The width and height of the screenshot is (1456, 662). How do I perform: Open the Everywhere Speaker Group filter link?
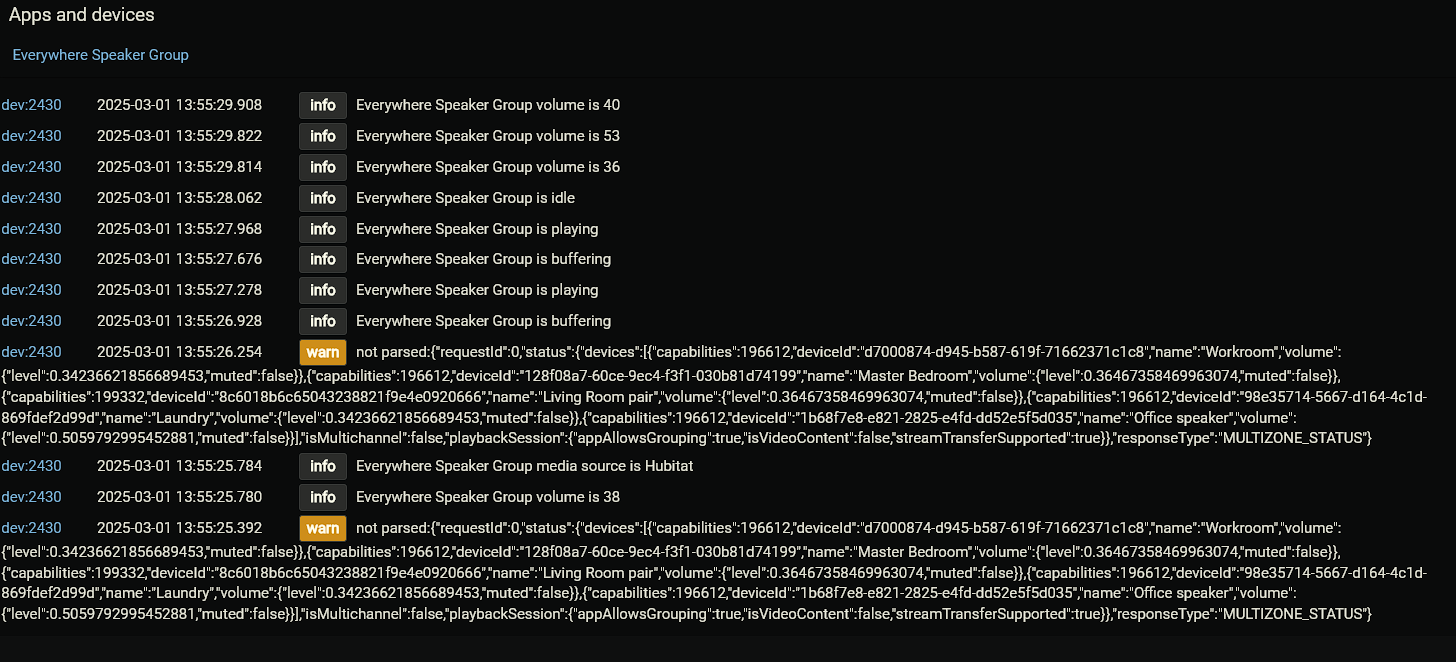coord(100,55)
